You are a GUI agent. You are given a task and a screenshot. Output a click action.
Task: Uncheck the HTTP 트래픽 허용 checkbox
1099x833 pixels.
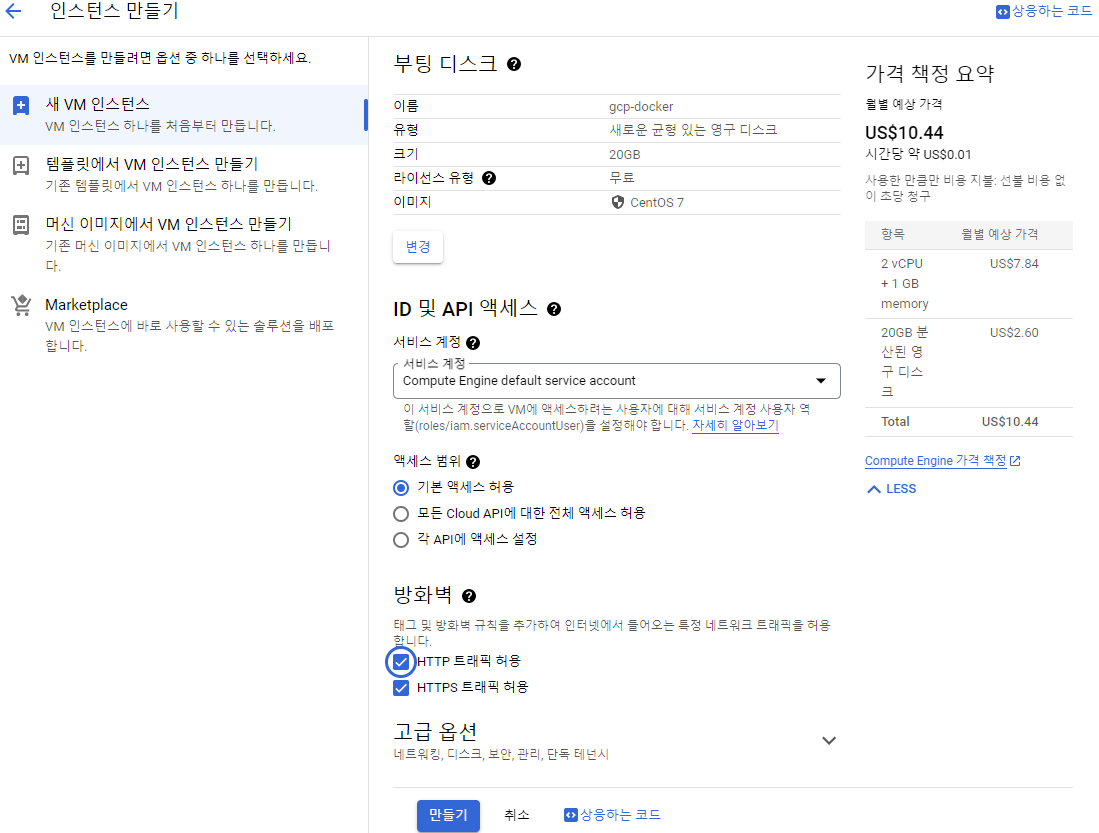401,662
